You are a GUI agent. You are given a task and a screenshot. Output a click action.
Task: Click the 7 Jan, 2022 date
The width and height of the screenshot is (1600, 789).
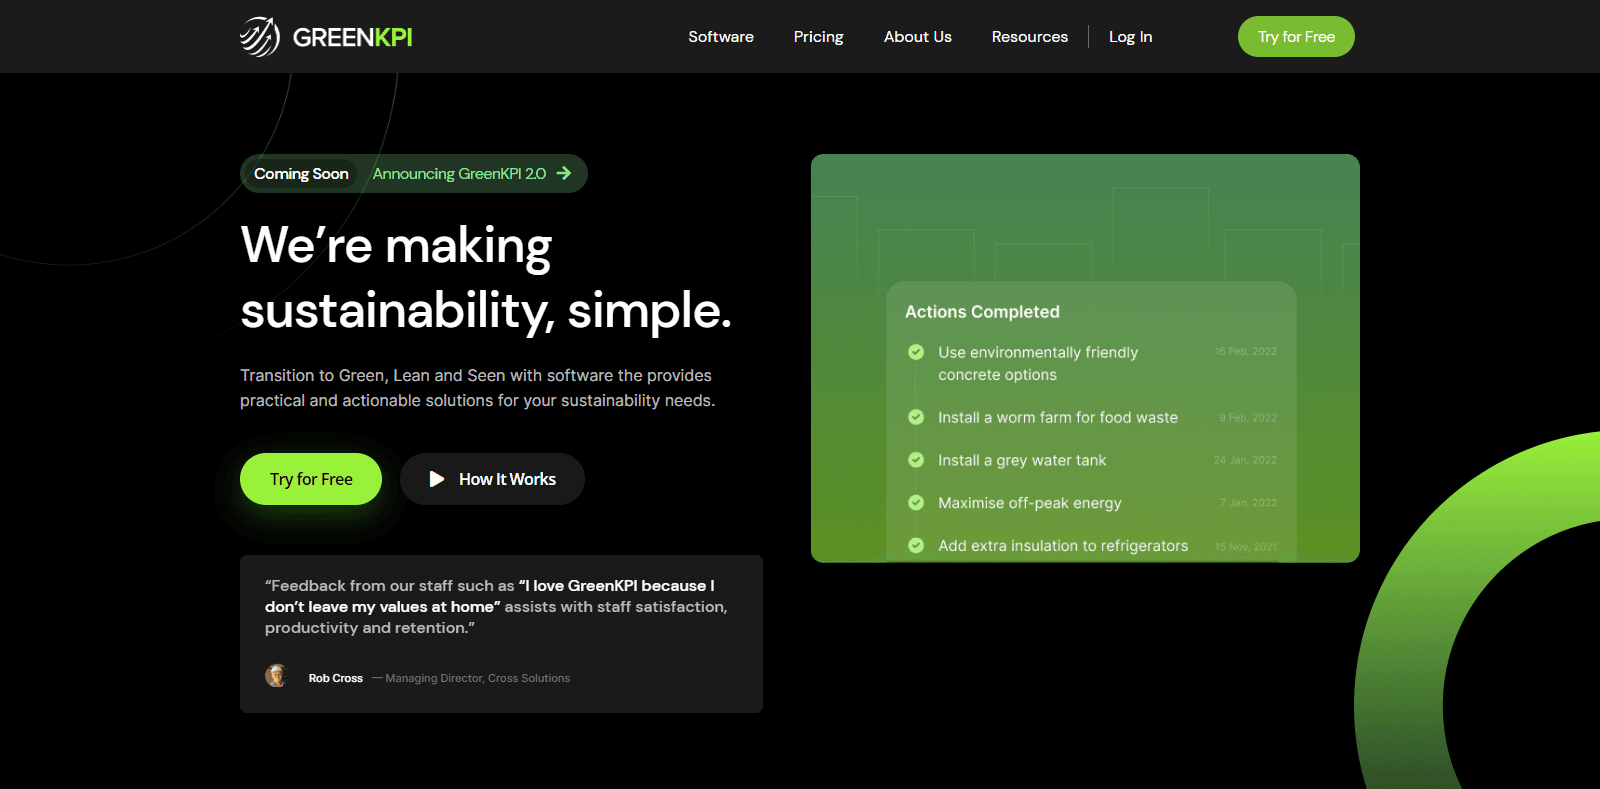pyautogui.click(x=1248, y=503)
